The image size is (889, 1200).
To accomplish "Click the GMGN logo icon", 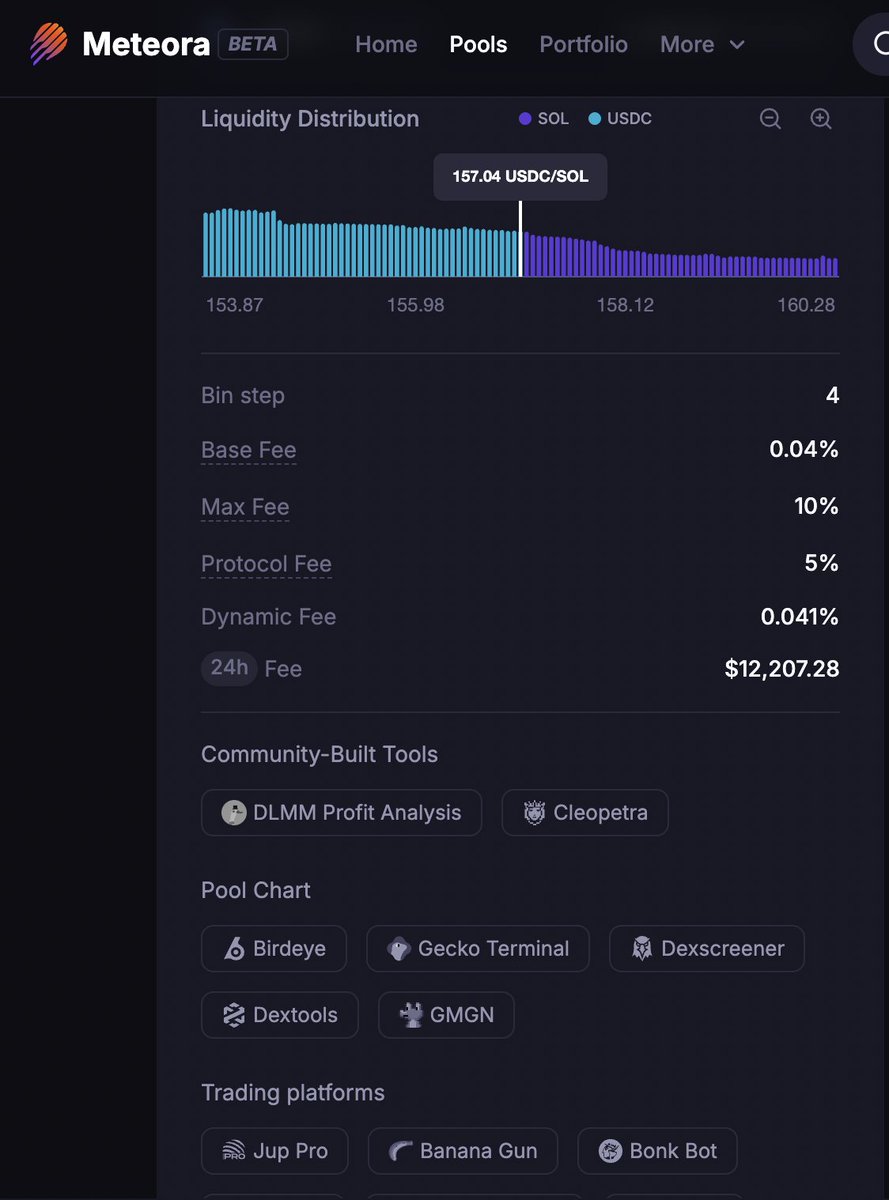I will click(x=411, y=1015).
